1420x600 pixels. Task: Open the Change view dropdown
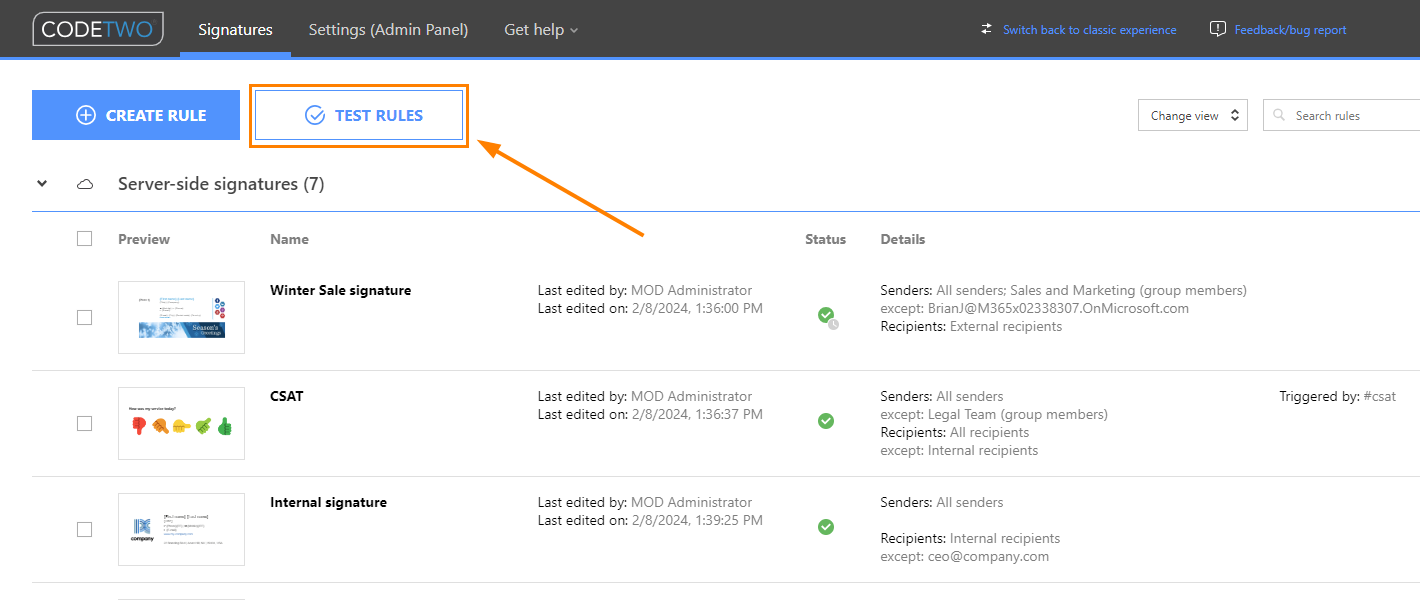[x=1193, y=116]
